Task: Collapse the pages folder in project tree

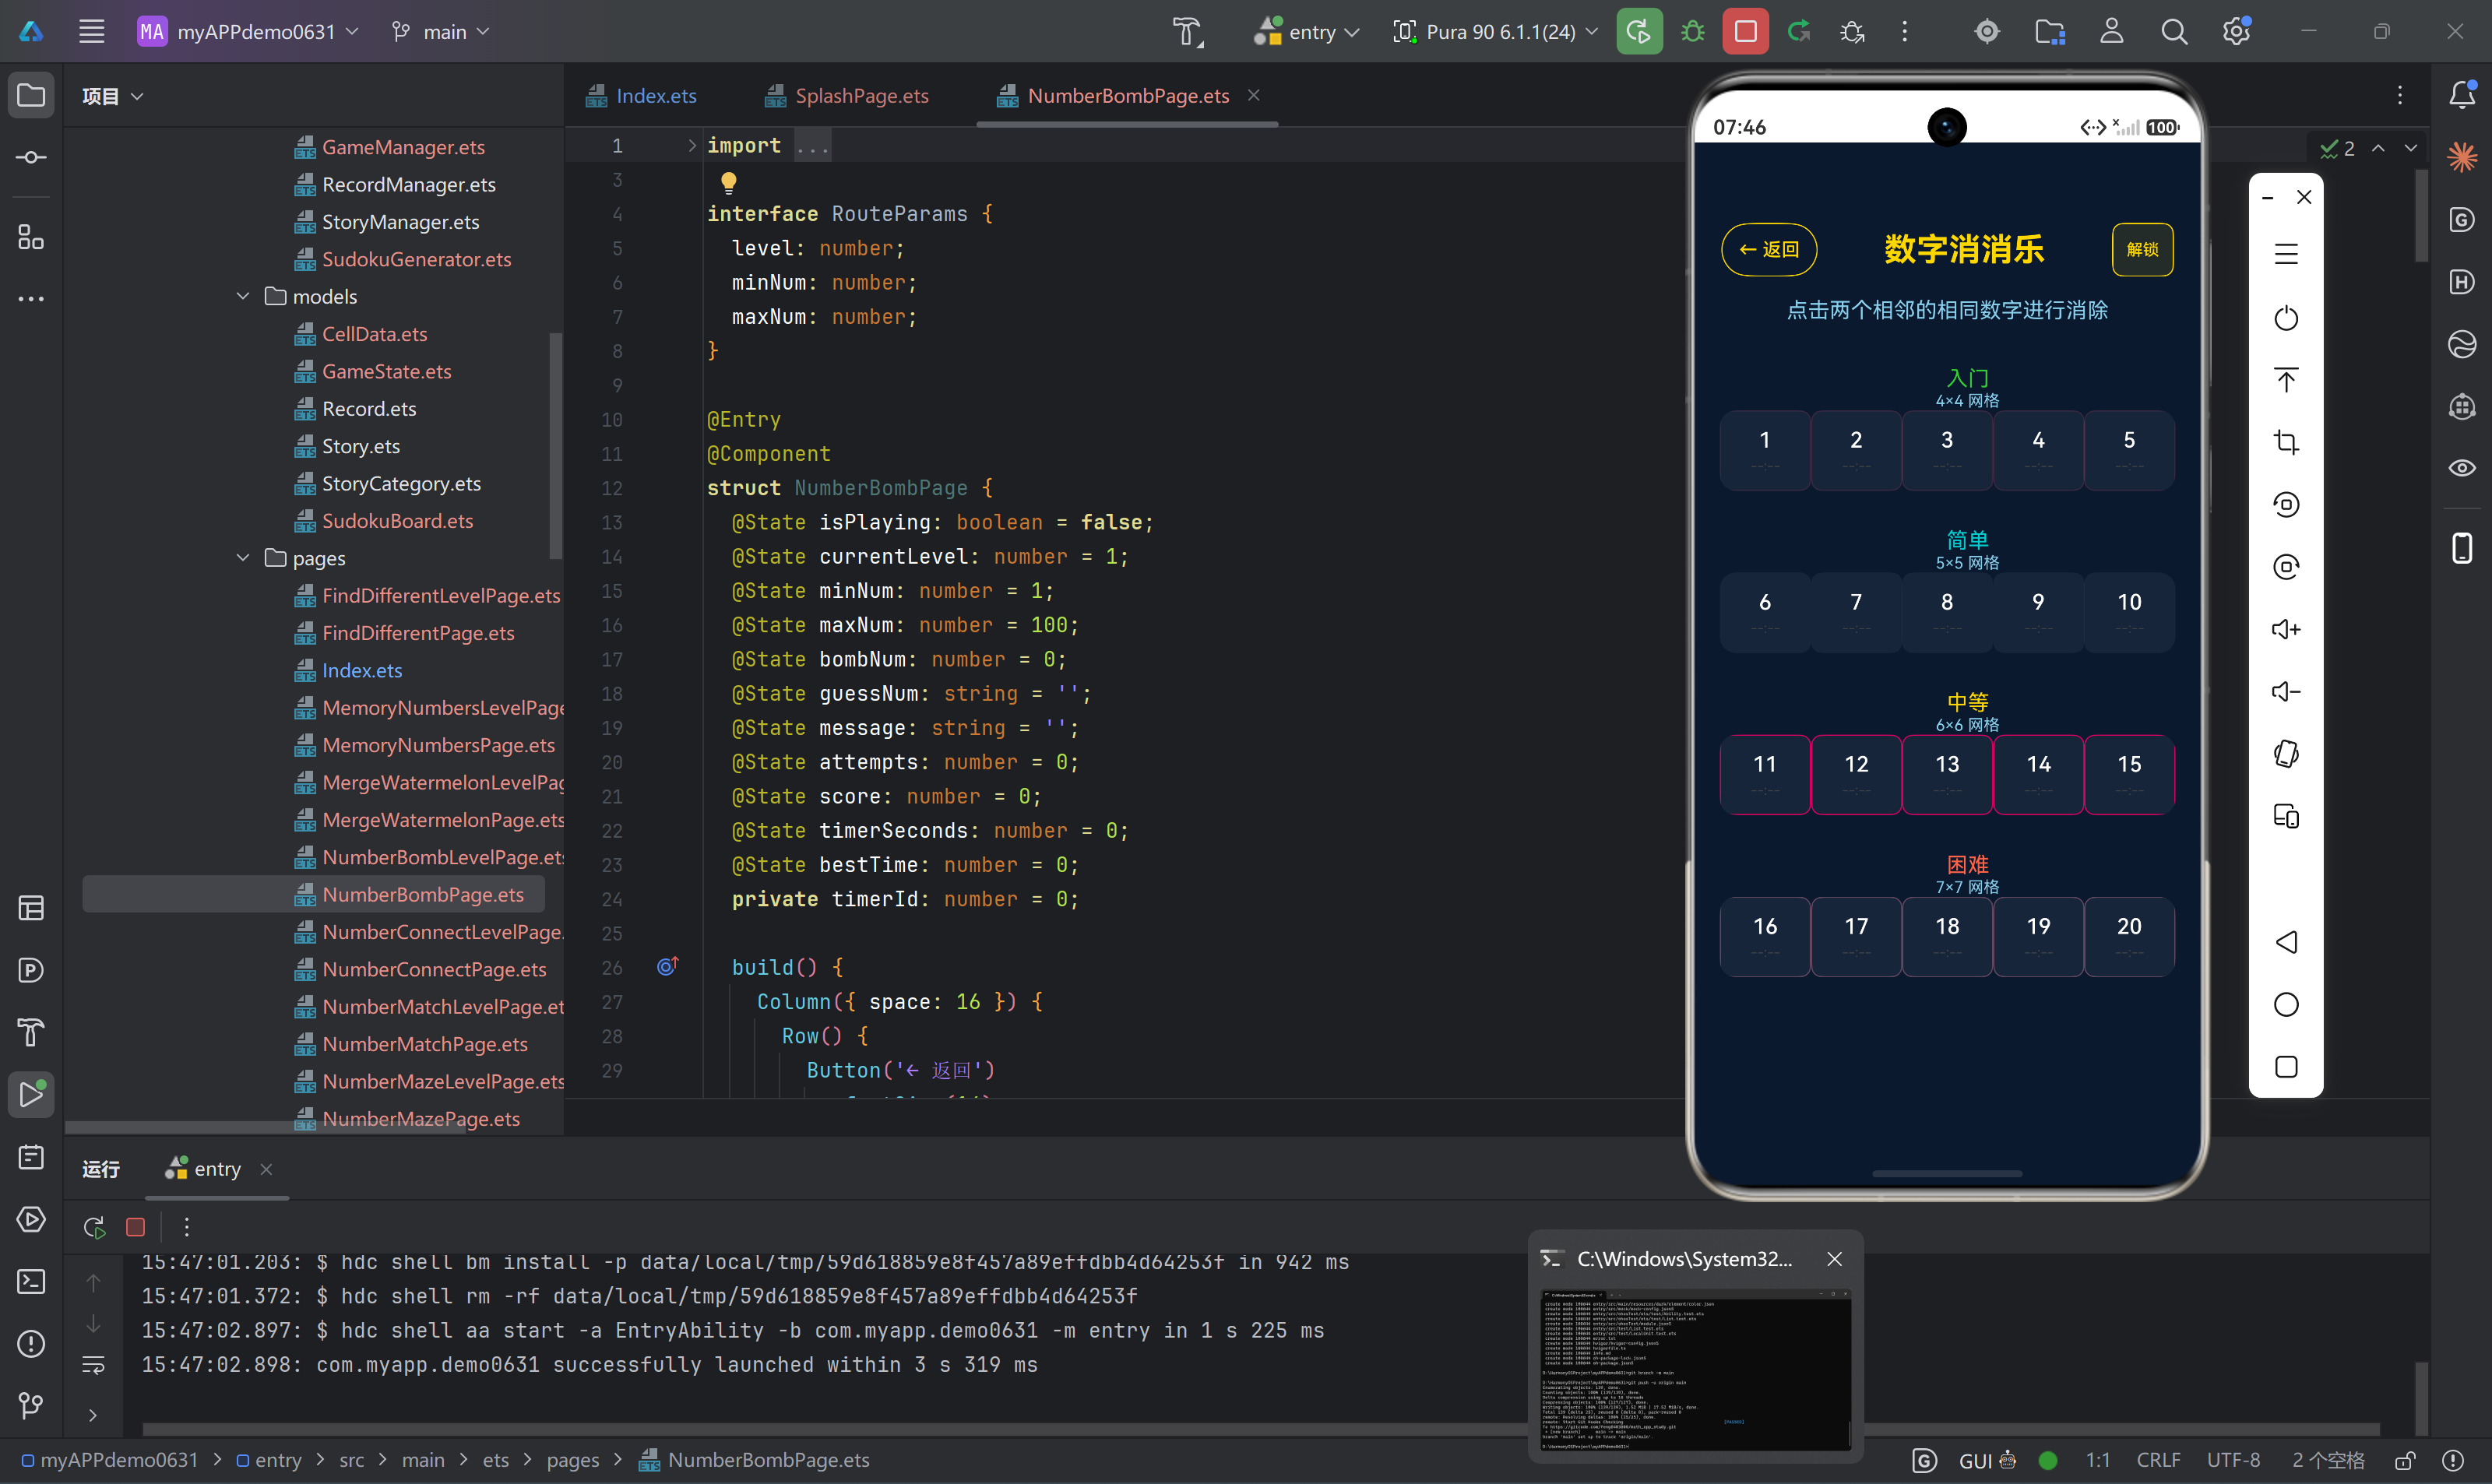Action: (243, 558)
